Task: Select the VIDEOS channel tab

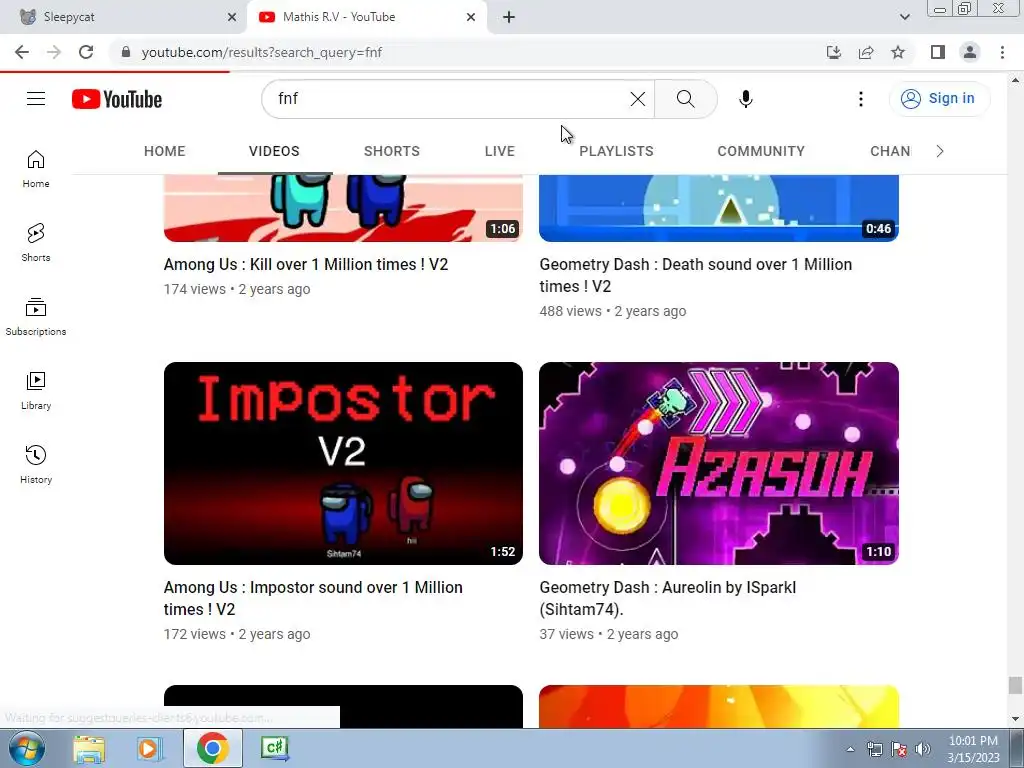Action: [x=274, y=151]
